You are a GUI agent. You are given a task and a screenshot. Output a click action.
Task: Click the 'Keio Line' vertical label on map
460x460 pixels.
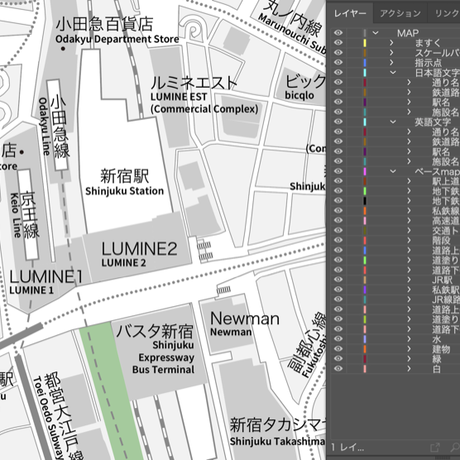[15, 215]
